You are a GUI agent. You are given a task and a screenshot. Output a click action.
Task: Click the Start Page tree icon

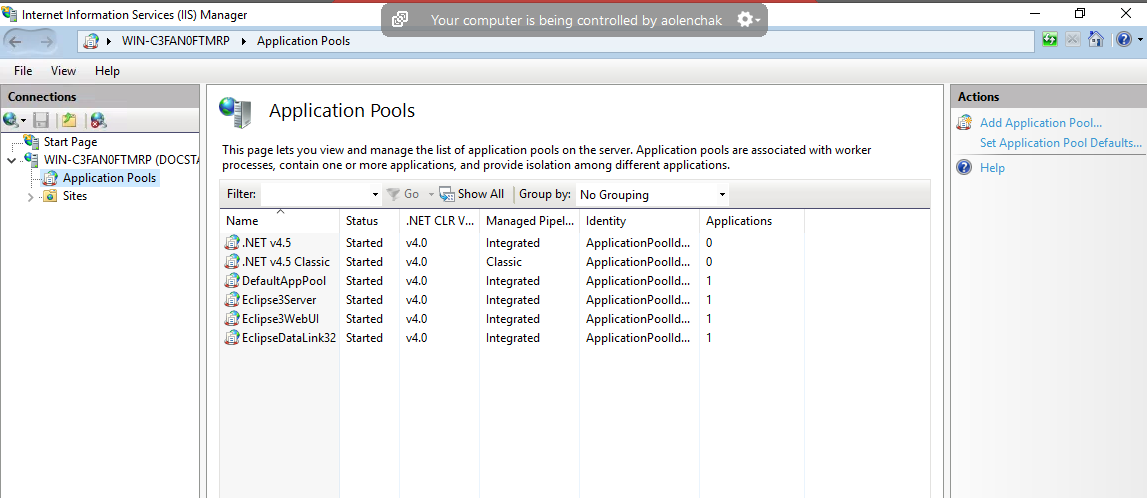[x=31, y=141]
